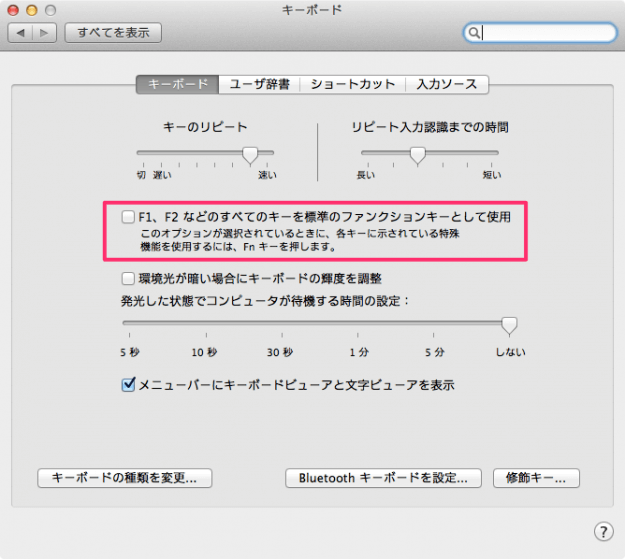Click the back navigation arrow
The width and height of the screenshot is (625, 559).
20,33
